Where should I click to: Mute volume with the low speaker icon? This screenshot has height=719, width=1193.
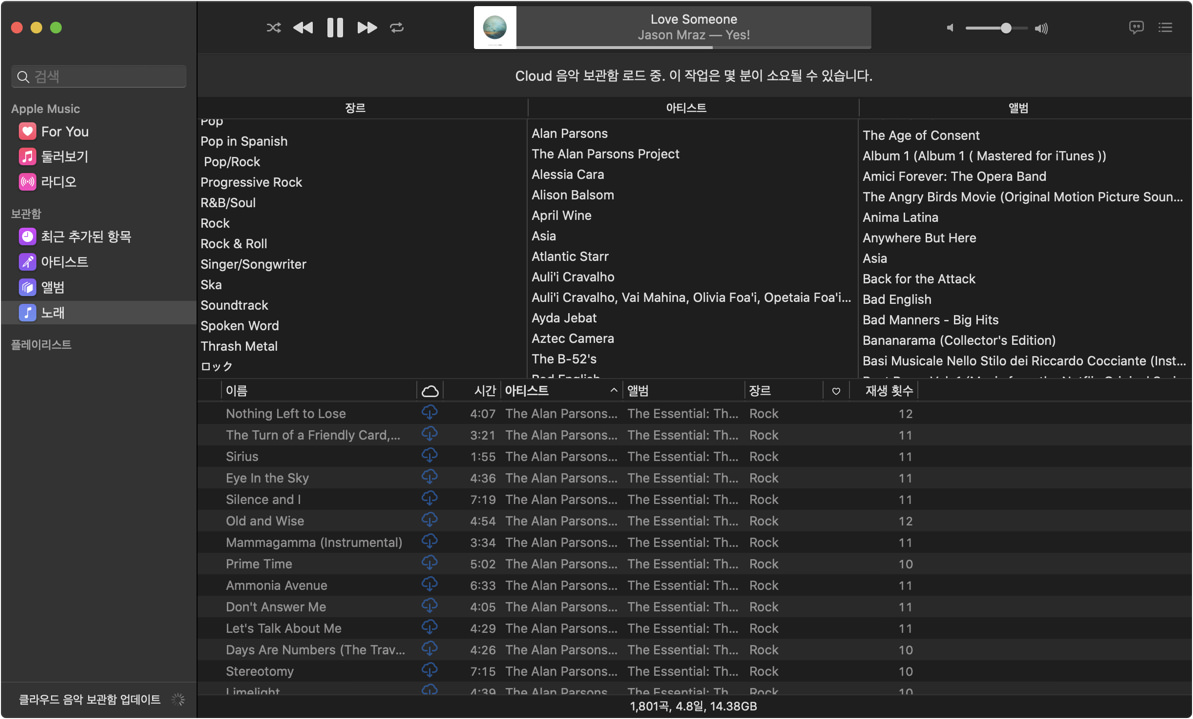[x=950, y=28]
